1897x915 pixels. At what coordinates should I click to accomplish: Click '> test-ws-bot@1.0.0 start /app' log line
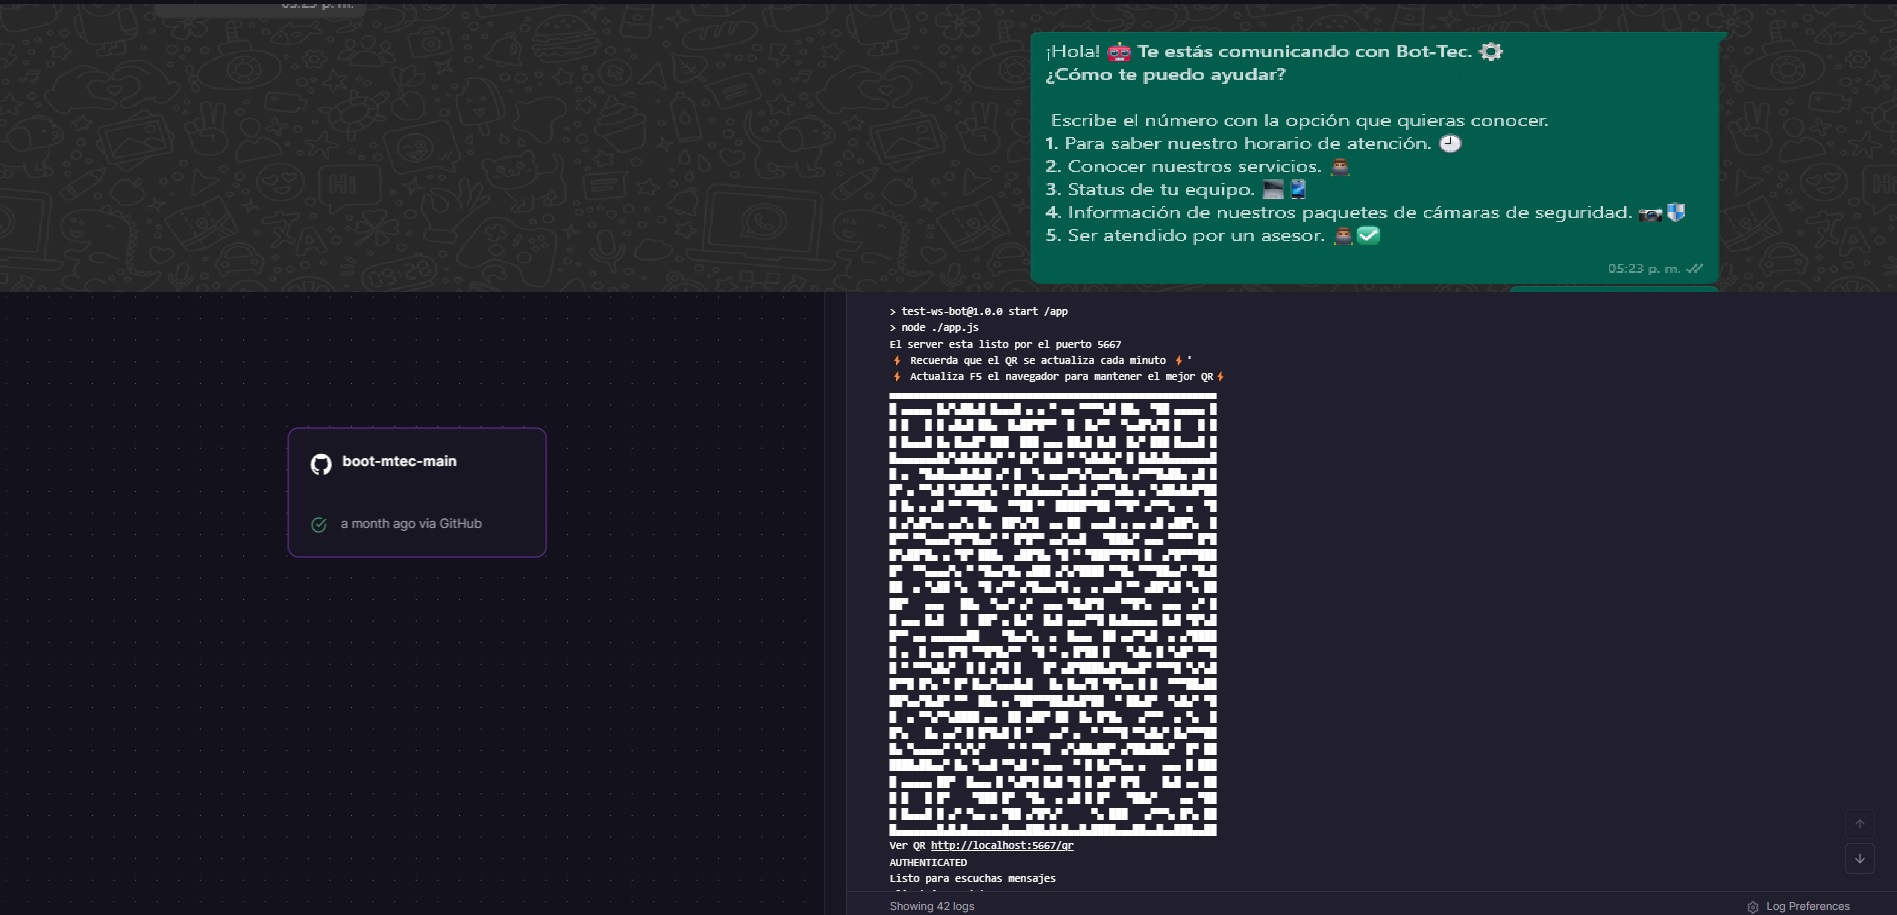[x=978, y=311]
